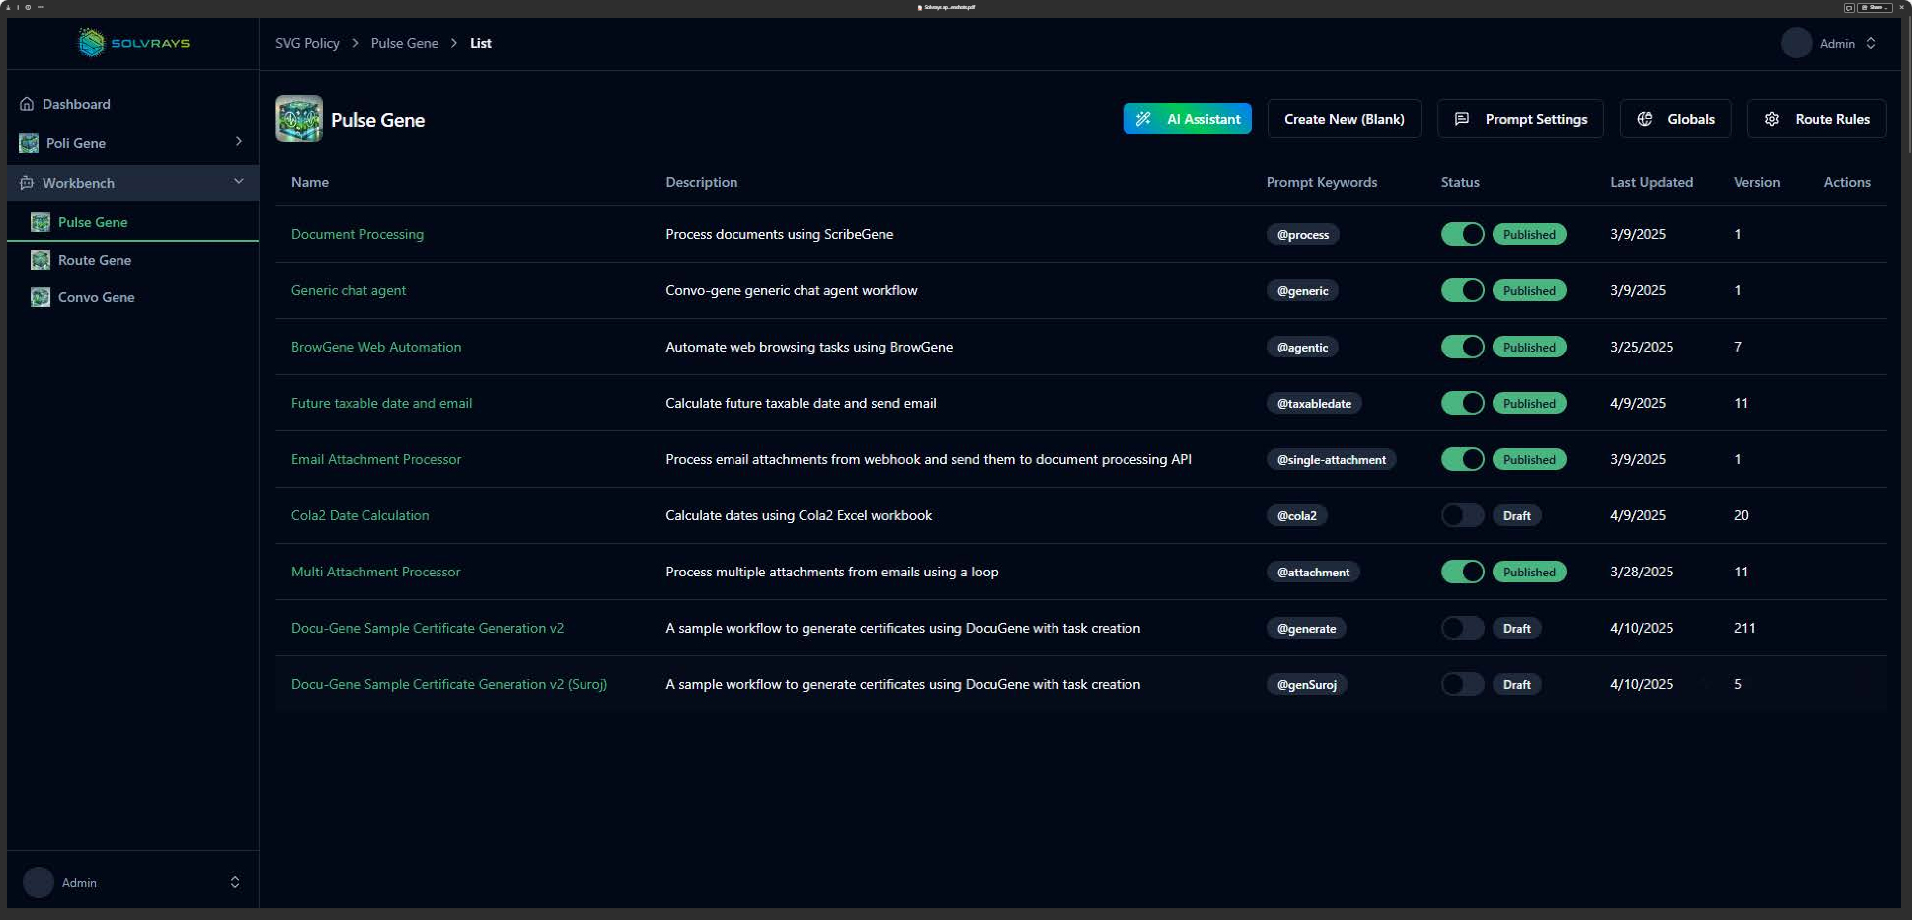
Task: Click the Pulse Gene page header image
Action: 299,119
